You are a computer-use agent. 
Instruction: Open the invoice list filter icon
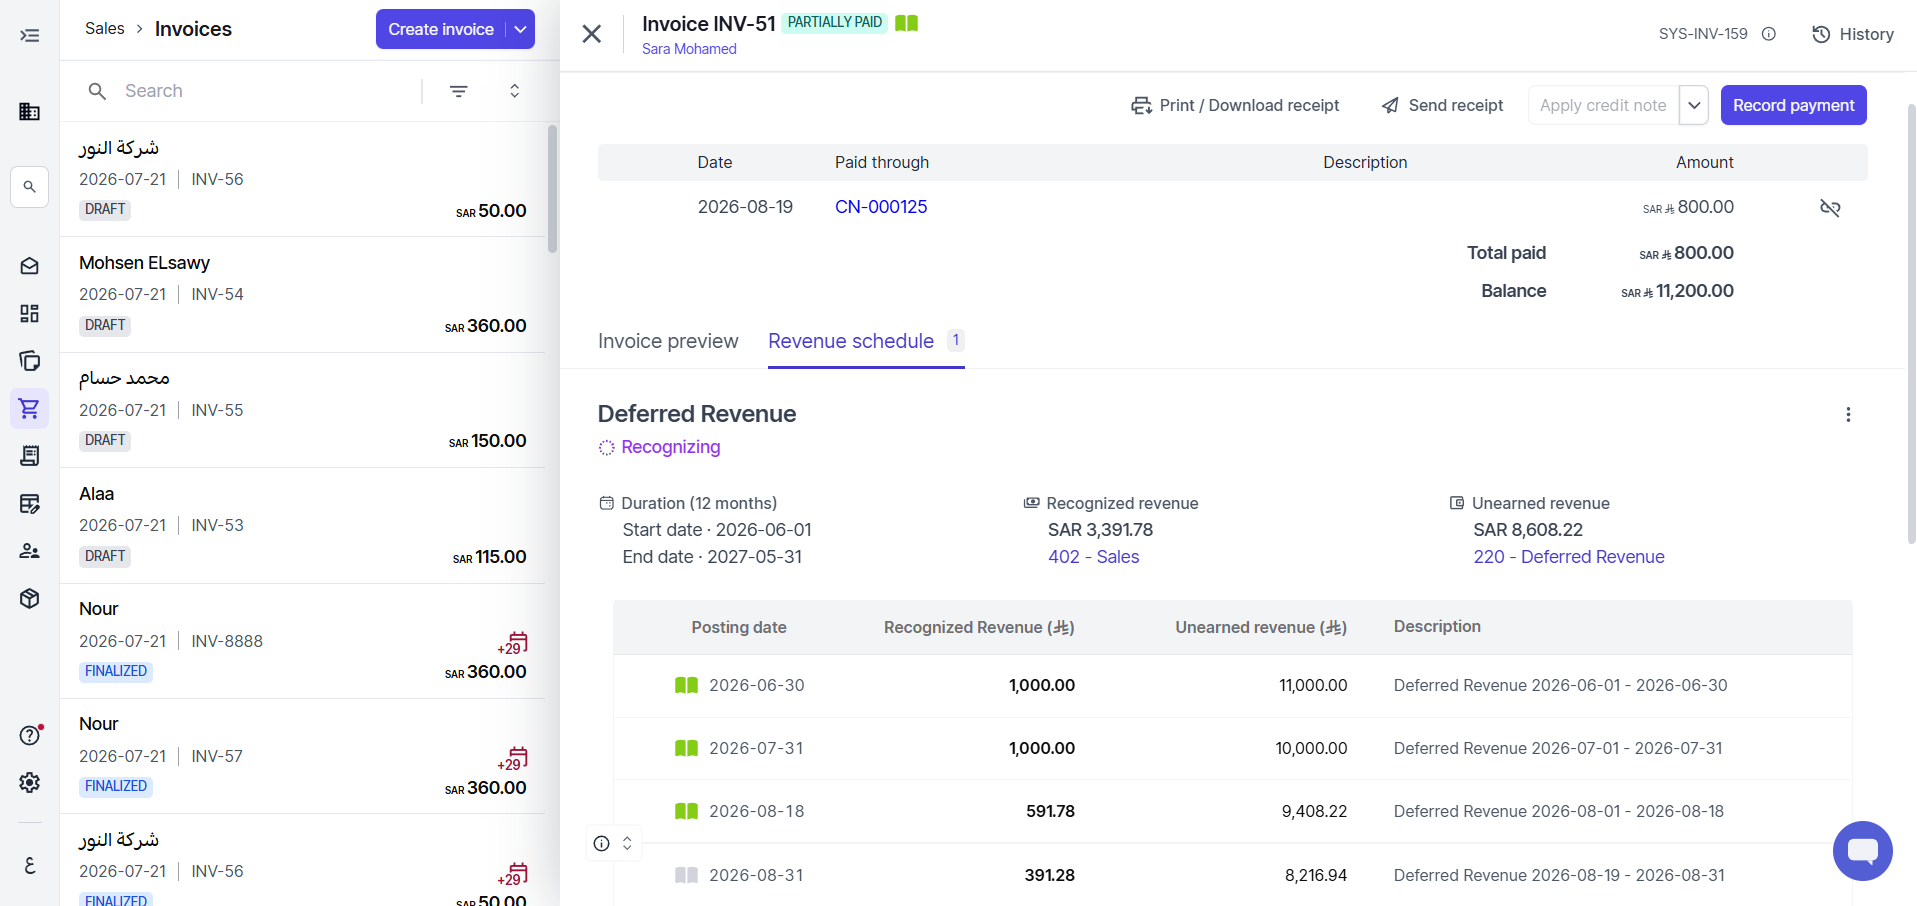point(459,91)
